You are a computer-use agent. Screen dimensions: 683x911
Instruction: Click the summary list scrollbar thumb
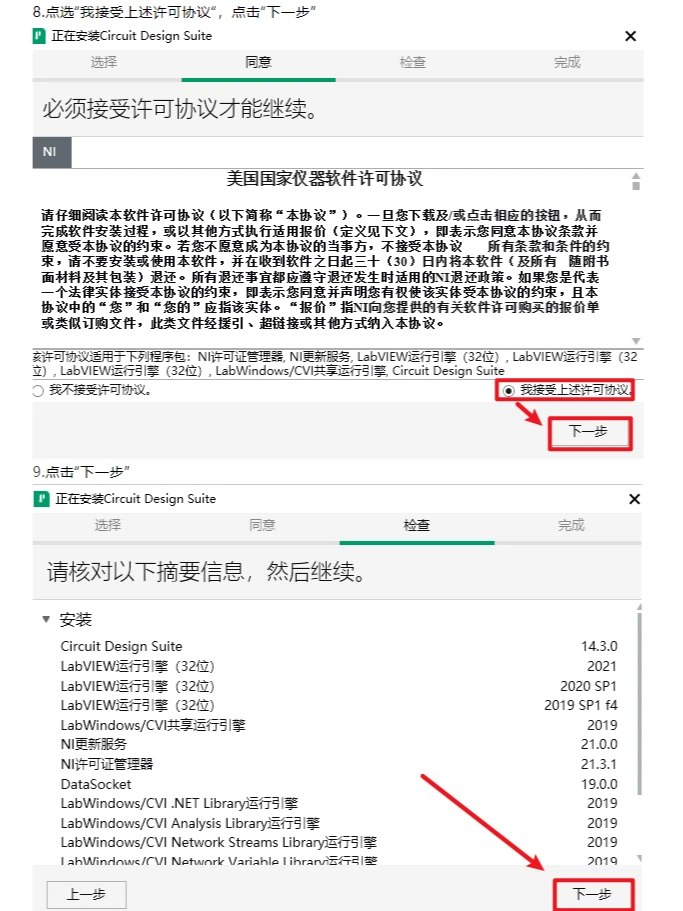(x=639, y=703)
